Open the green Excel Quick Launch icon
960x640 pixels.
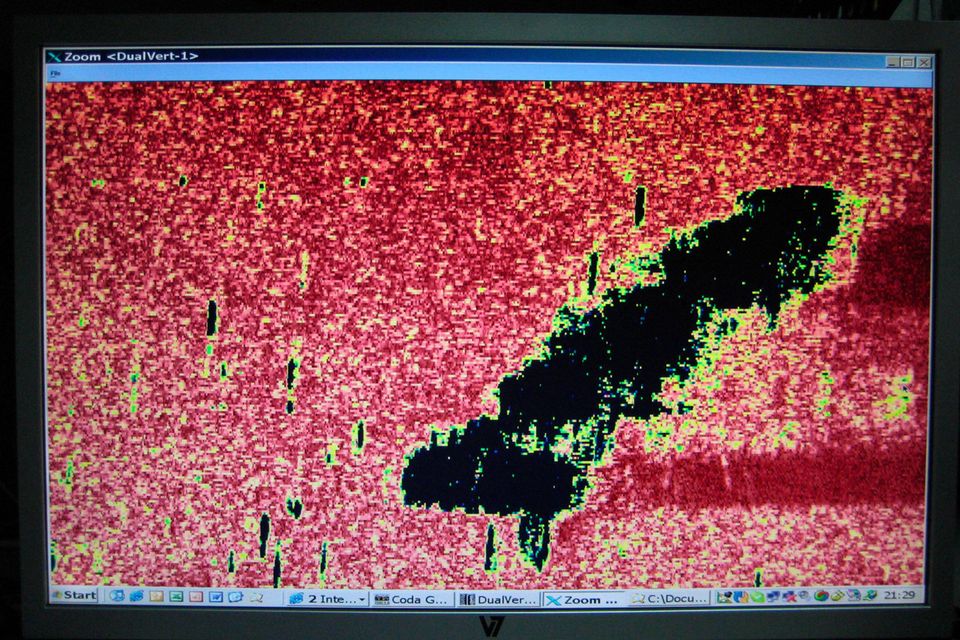pos(176,597)
